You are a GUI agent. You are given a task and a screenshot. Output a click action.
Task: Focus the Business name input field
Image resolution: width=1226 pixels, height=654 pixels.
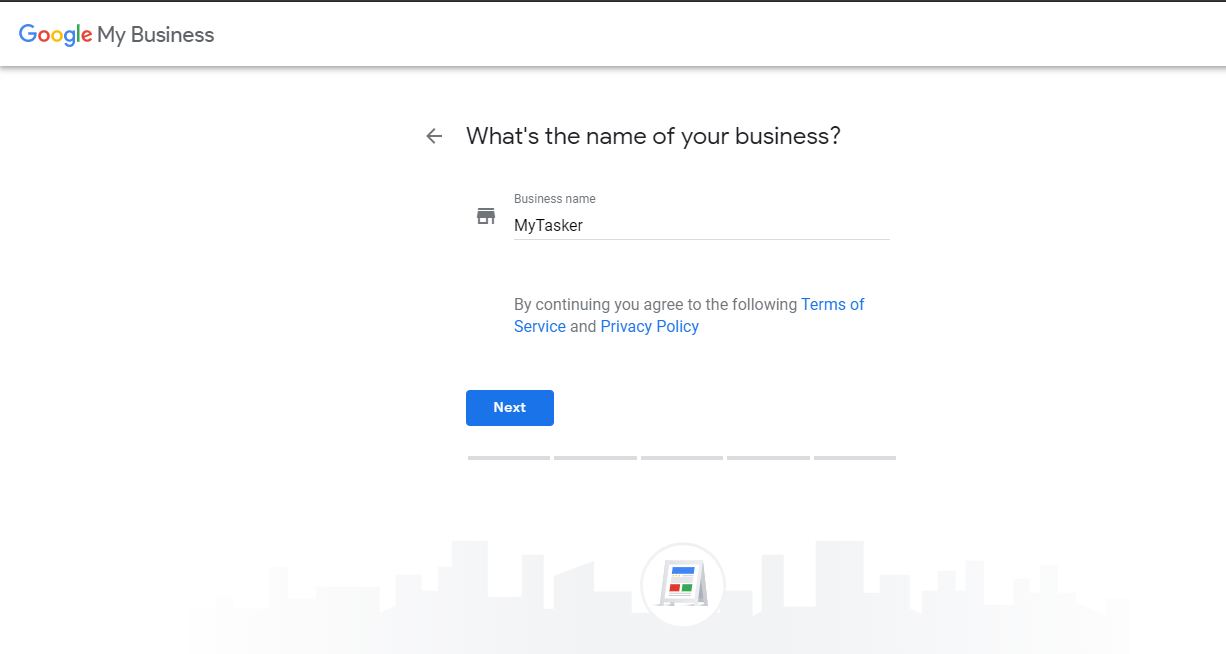pyautogui.click(x=701, y=226)
